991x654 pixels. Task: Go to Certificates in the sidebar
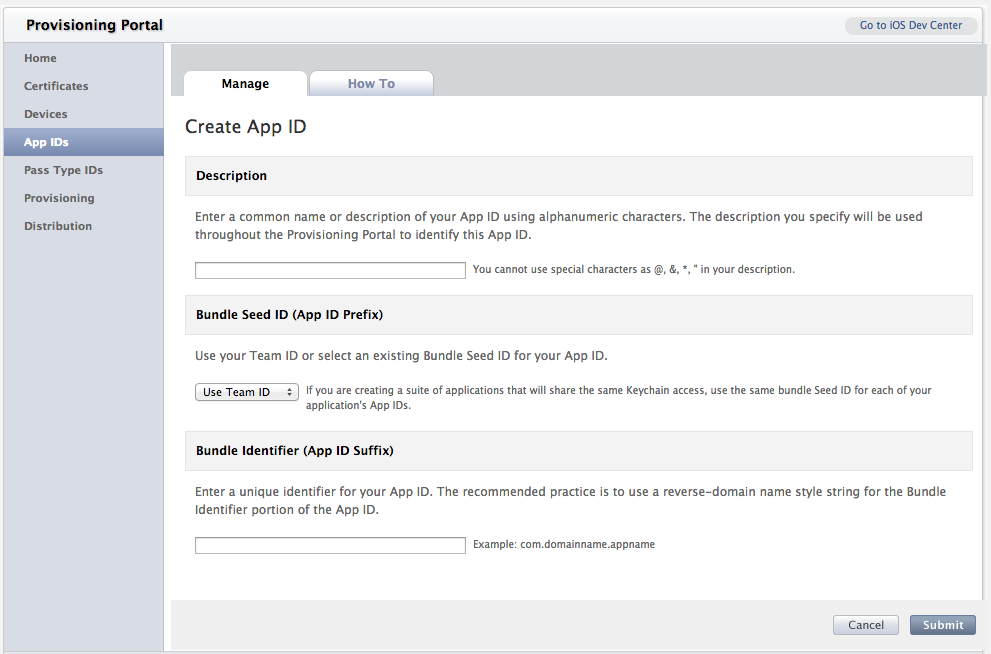coord(56,86)
